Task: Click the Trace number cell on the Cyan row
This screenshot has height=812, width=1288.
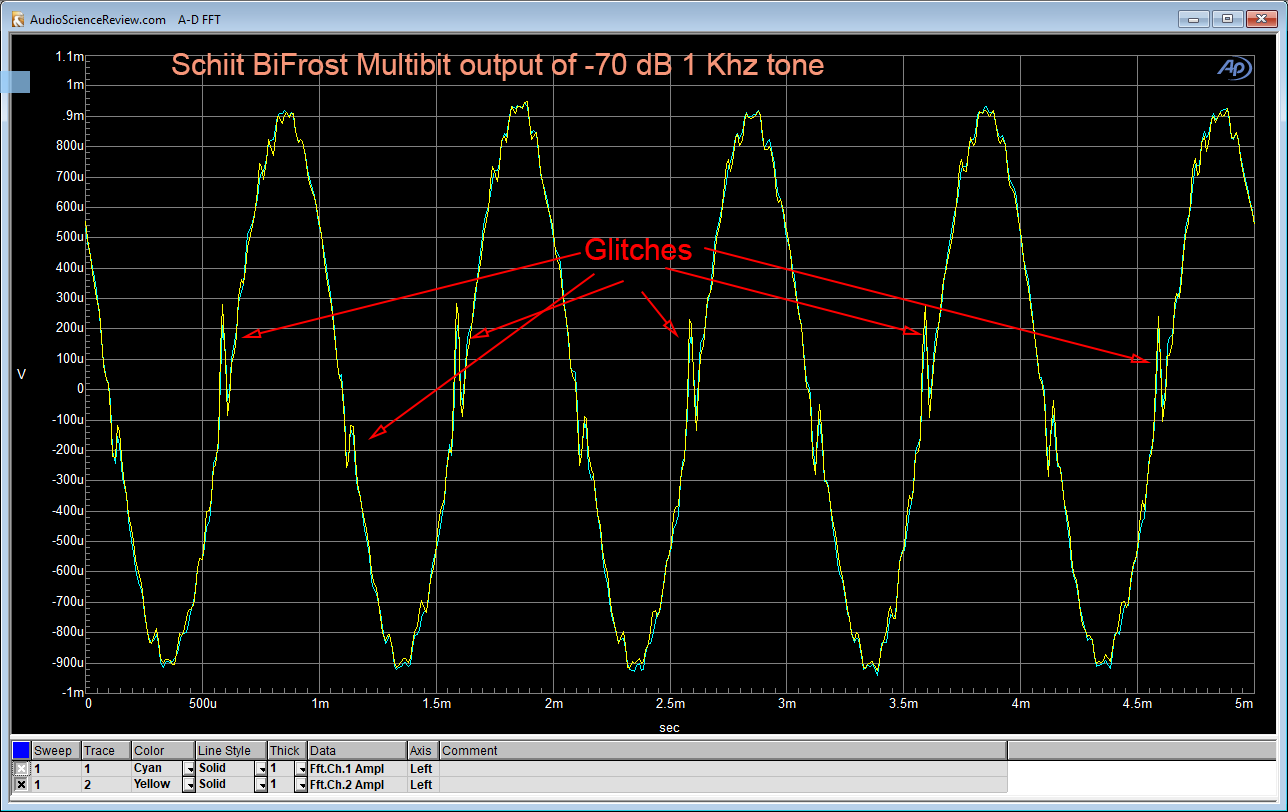Action: tap(106, 768)
